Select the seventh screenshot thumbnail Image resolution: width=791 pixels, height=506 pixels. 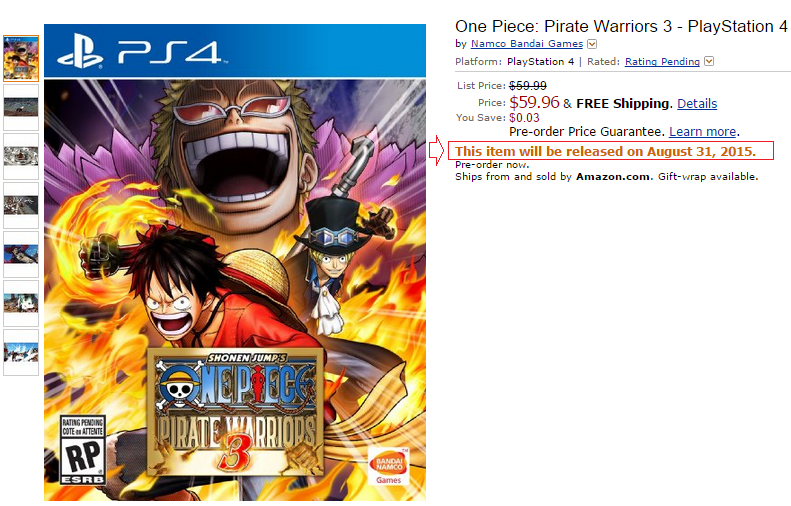(x=21, y=352)
